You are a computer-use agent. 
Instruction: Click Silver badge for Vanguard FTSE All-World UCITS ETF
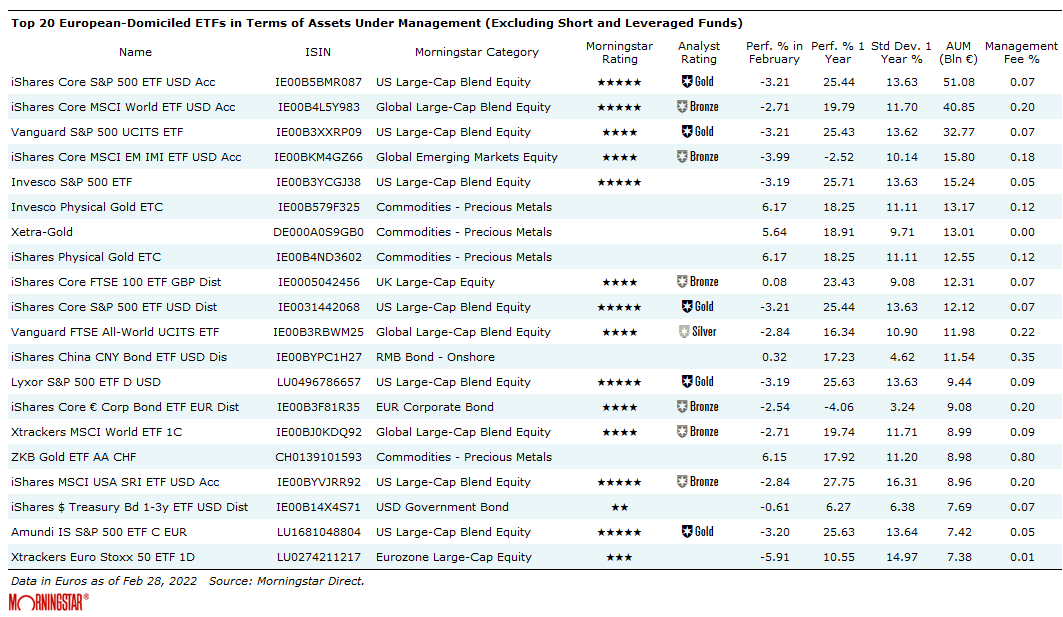[698, 332]
